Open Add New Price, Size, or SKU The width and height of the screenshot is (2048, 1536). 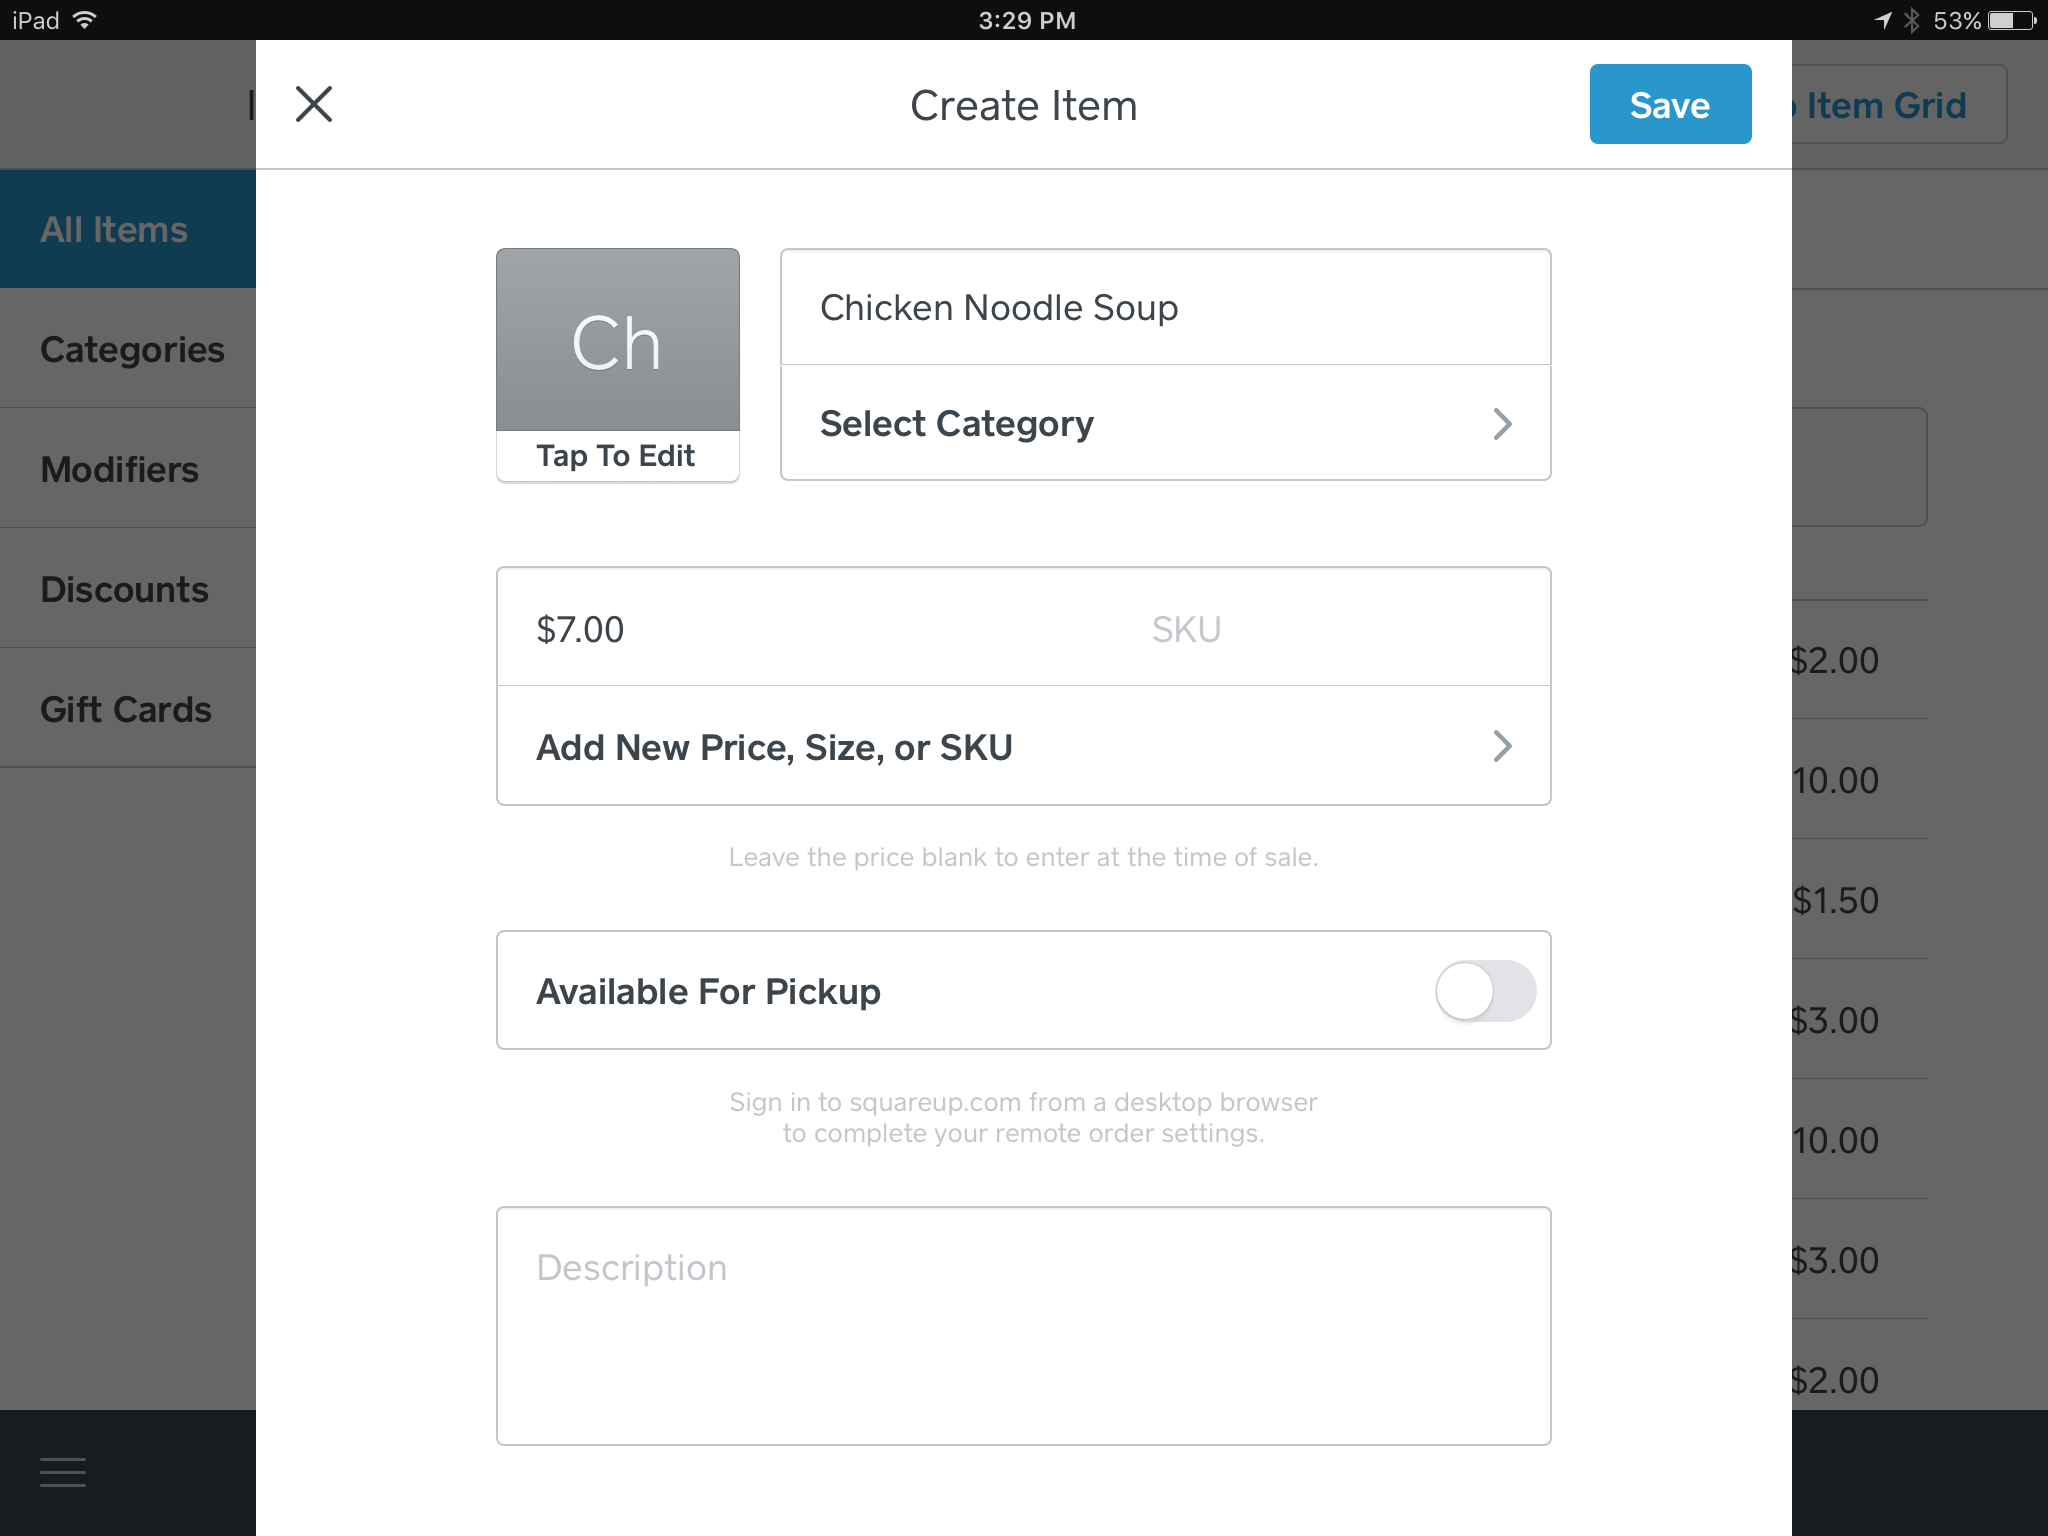tap(1023, 747)
